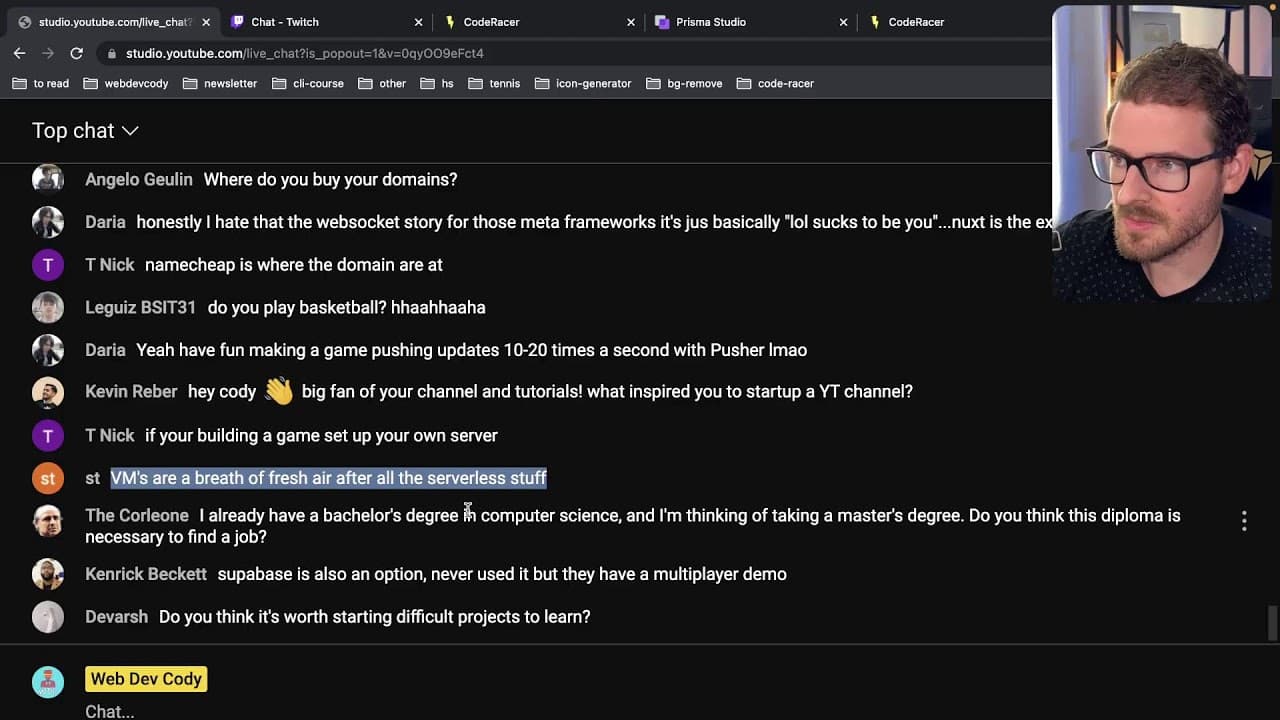
Task: Open the 'other' bookmarks folder
Action: pyautogui.click(x=382, y=83)
